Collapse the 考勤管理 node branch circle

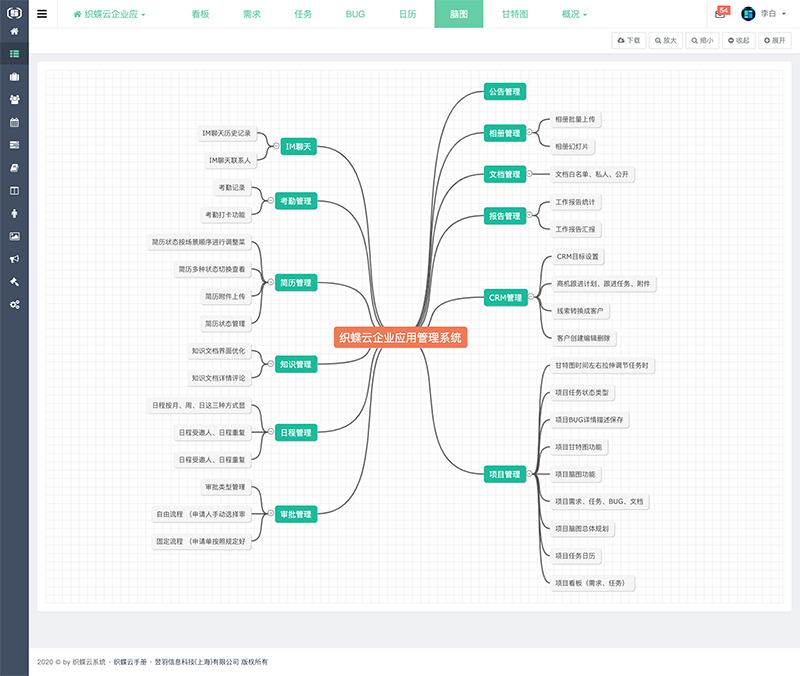pos(267,201)
